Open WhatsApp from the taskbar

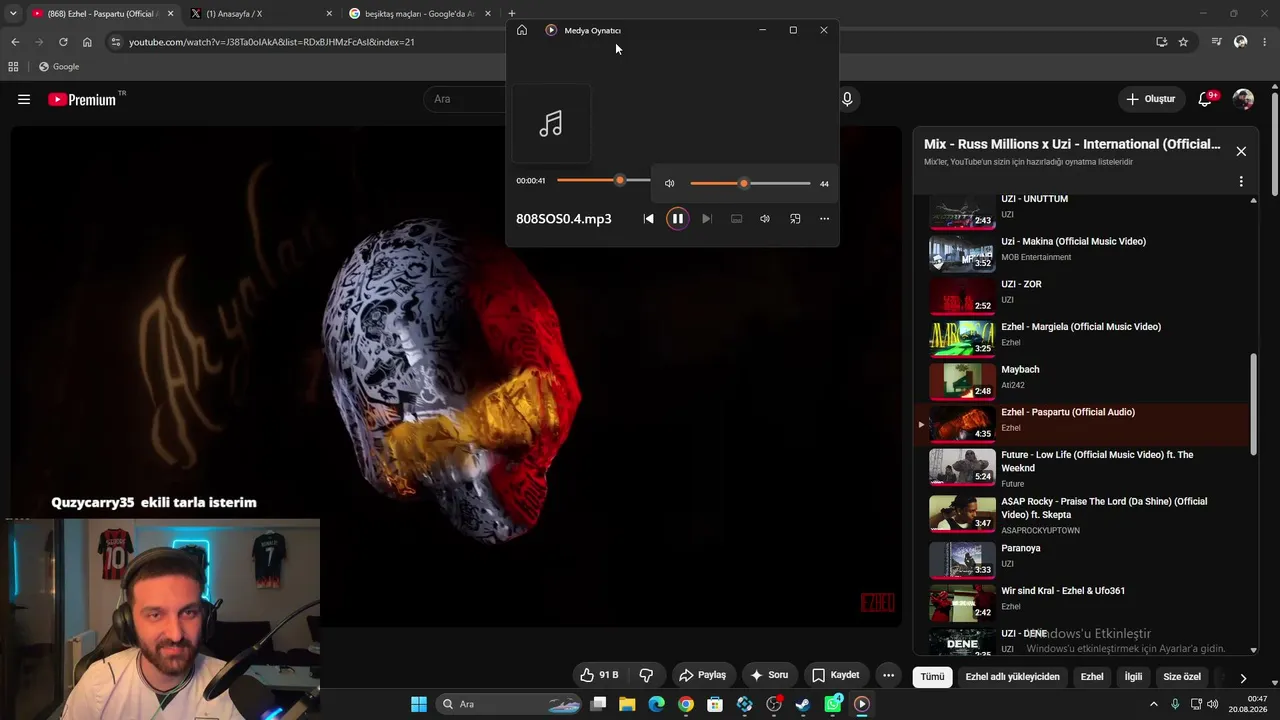pos(833,704)
